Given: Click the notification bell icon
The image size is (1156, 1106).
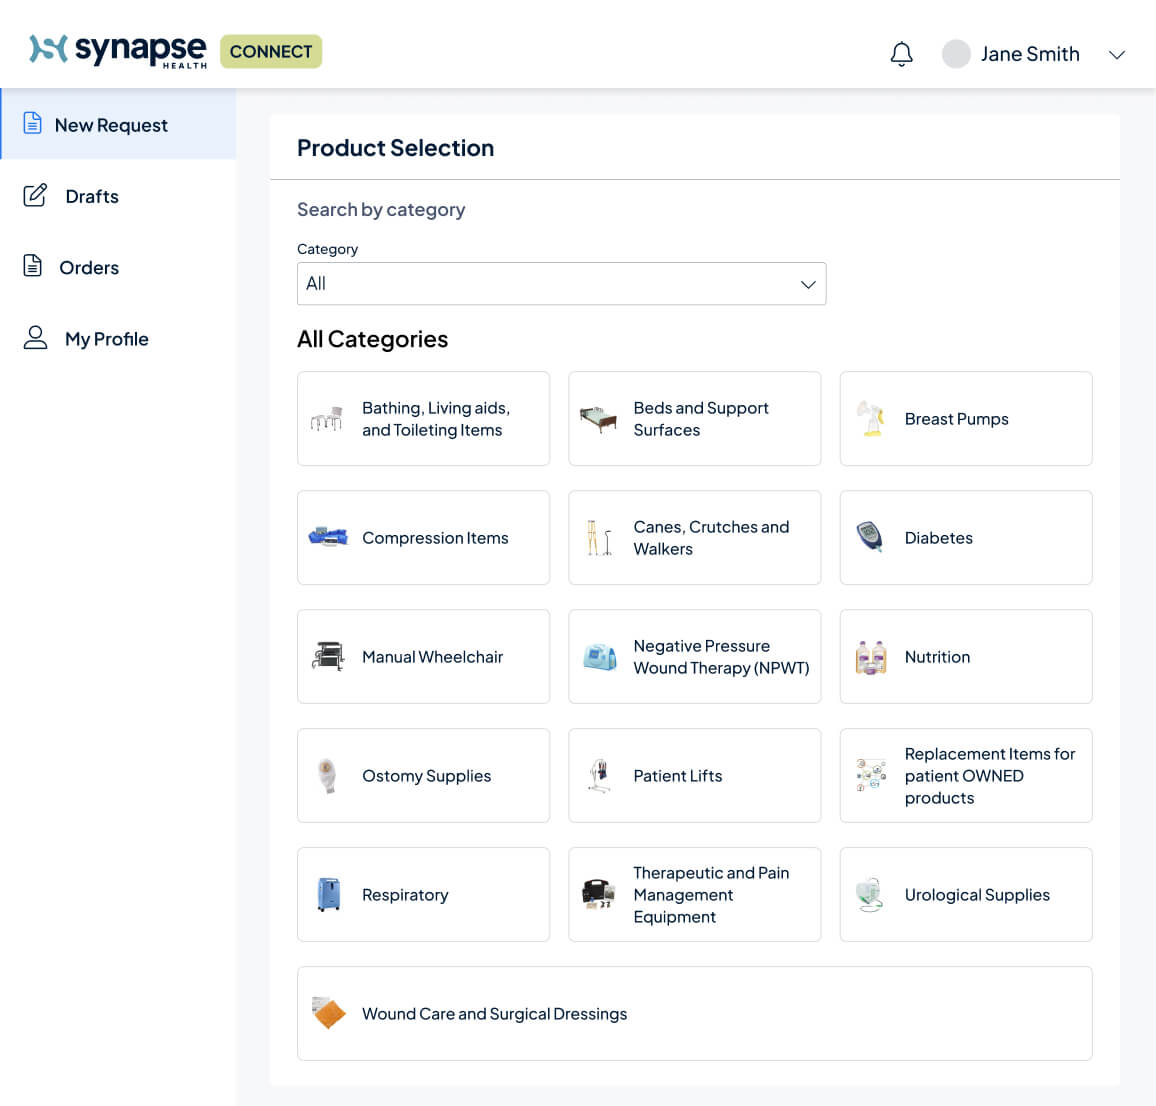Looking at the screenshot, I should (901, 54).
